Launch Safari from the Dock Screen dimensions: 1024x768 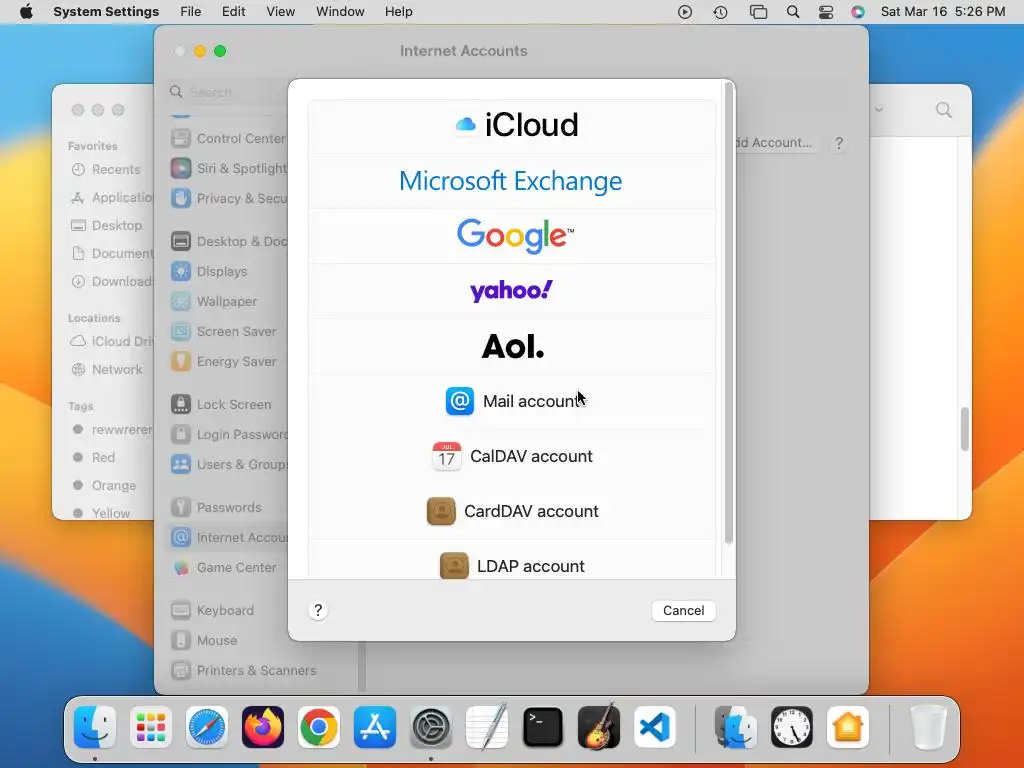207,727
